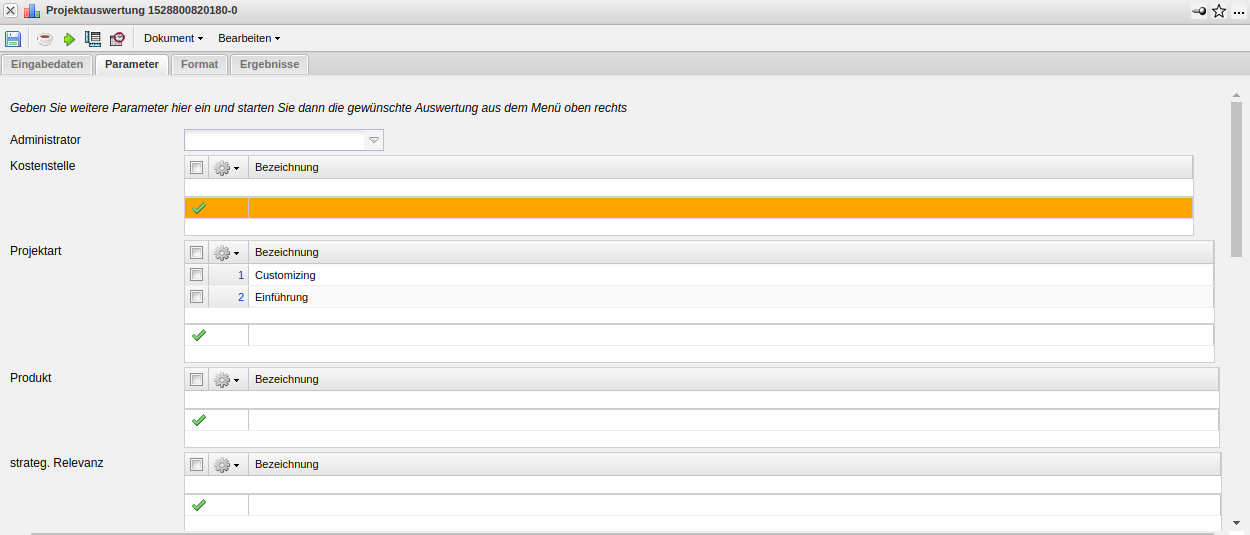Open the Dokument dropdown menu
Screen dimensions: 1250x535
pos(173,39)
